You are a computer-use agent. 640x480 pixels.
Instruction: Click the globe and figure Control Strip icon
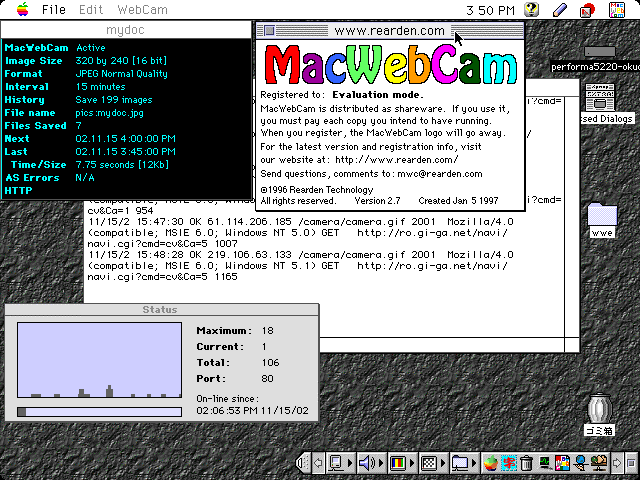coord(598,463)
